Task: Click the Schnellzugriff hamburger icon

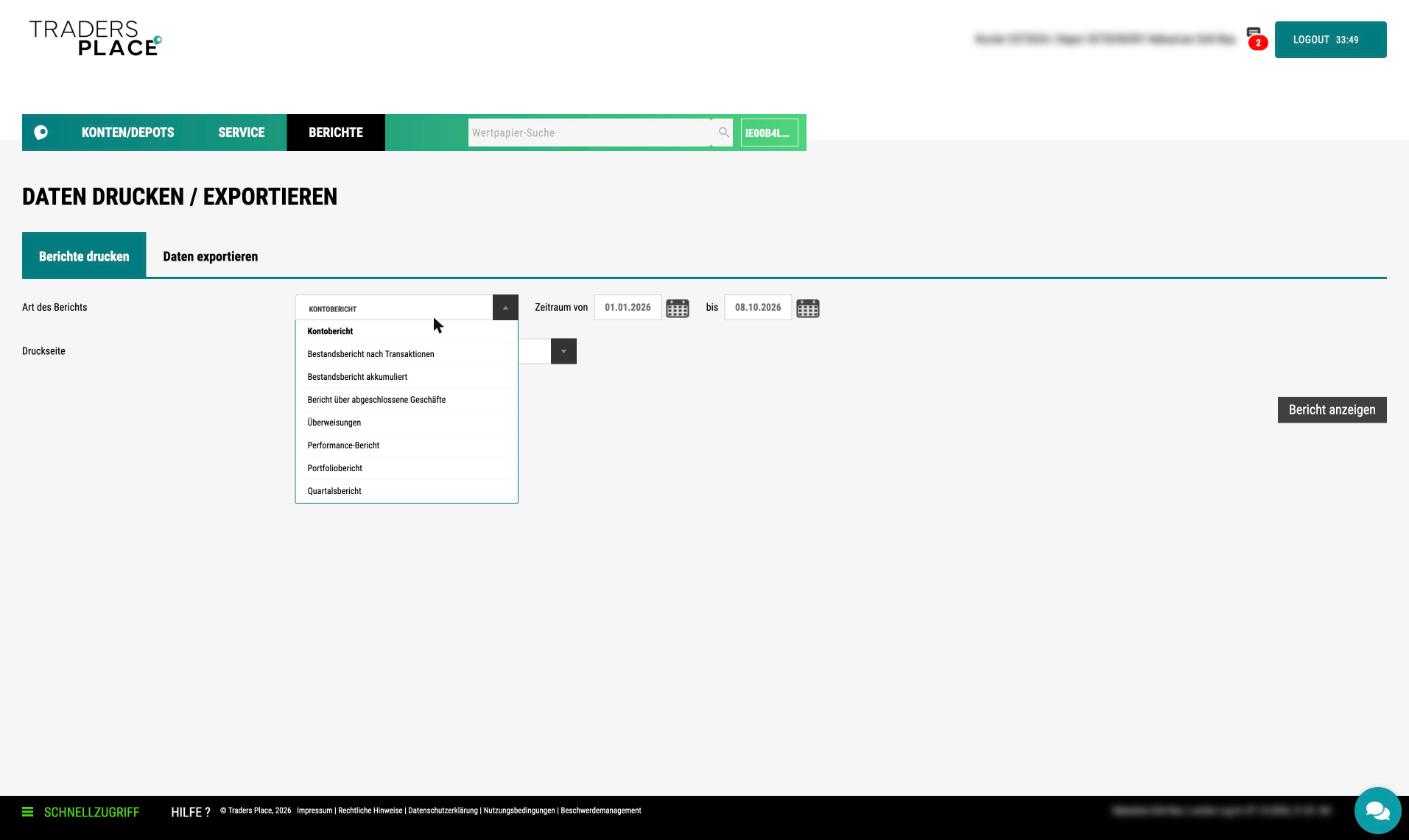Action: pyautogui.click(x=28, y=812)
